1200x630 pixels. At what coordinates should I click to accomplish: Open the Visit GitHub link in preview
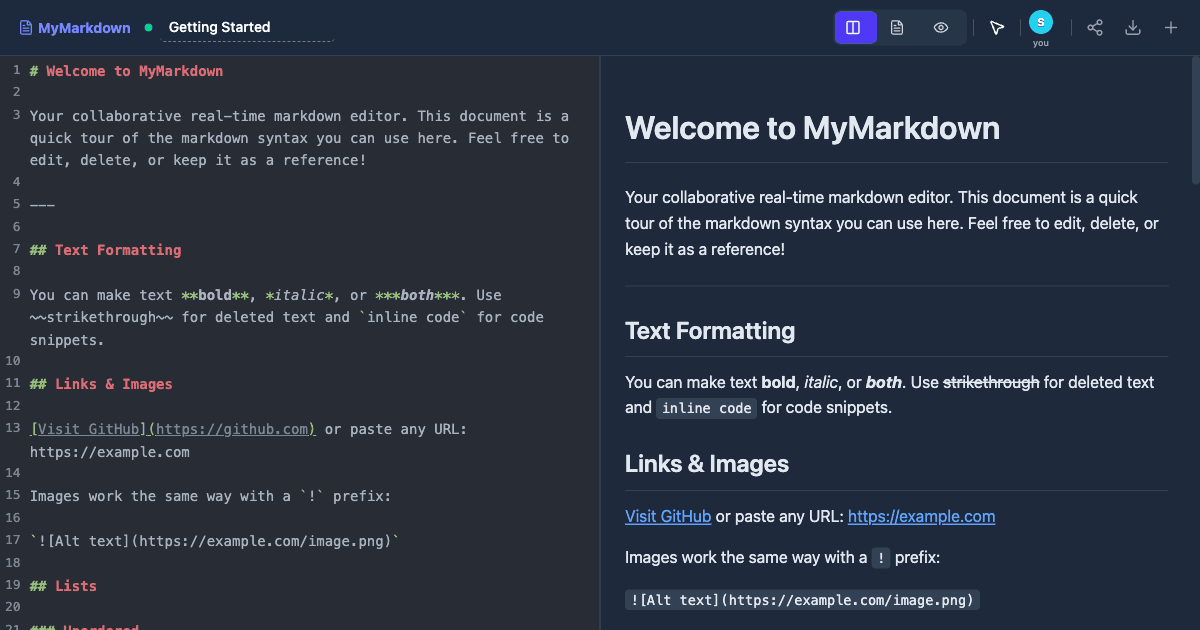pos(668,516)
